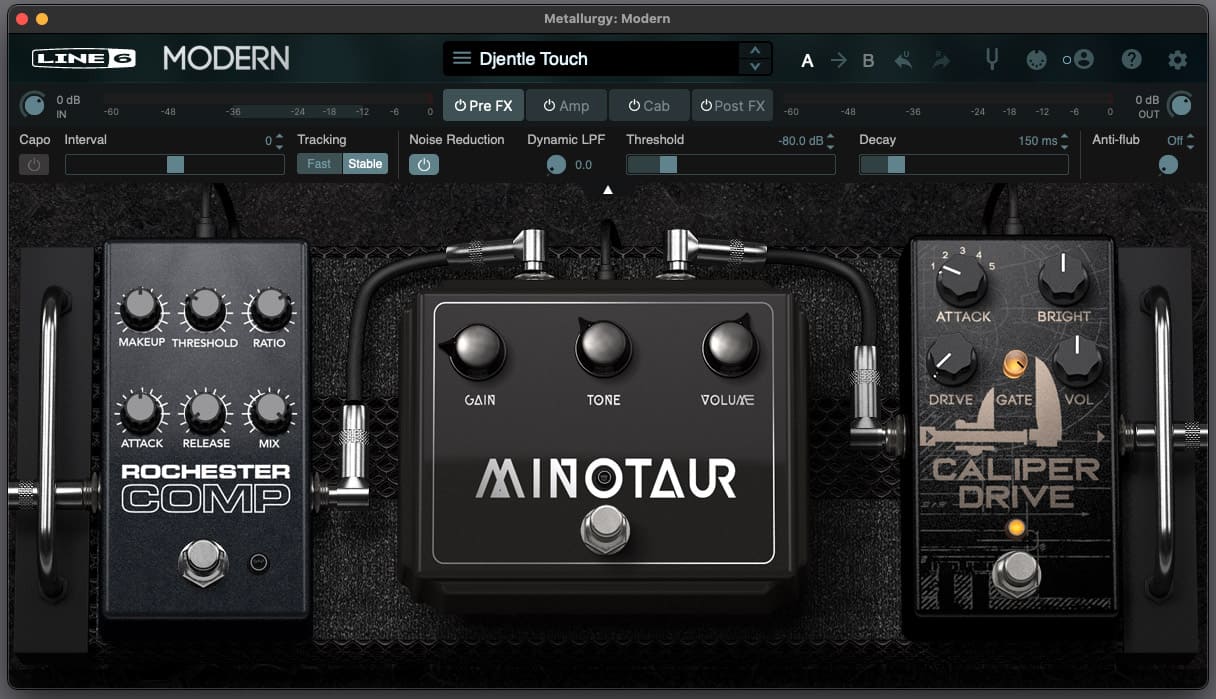Click the -80.0 dB Threshold value
Viewport: 1216px width, 699px height.
[800, 141]
